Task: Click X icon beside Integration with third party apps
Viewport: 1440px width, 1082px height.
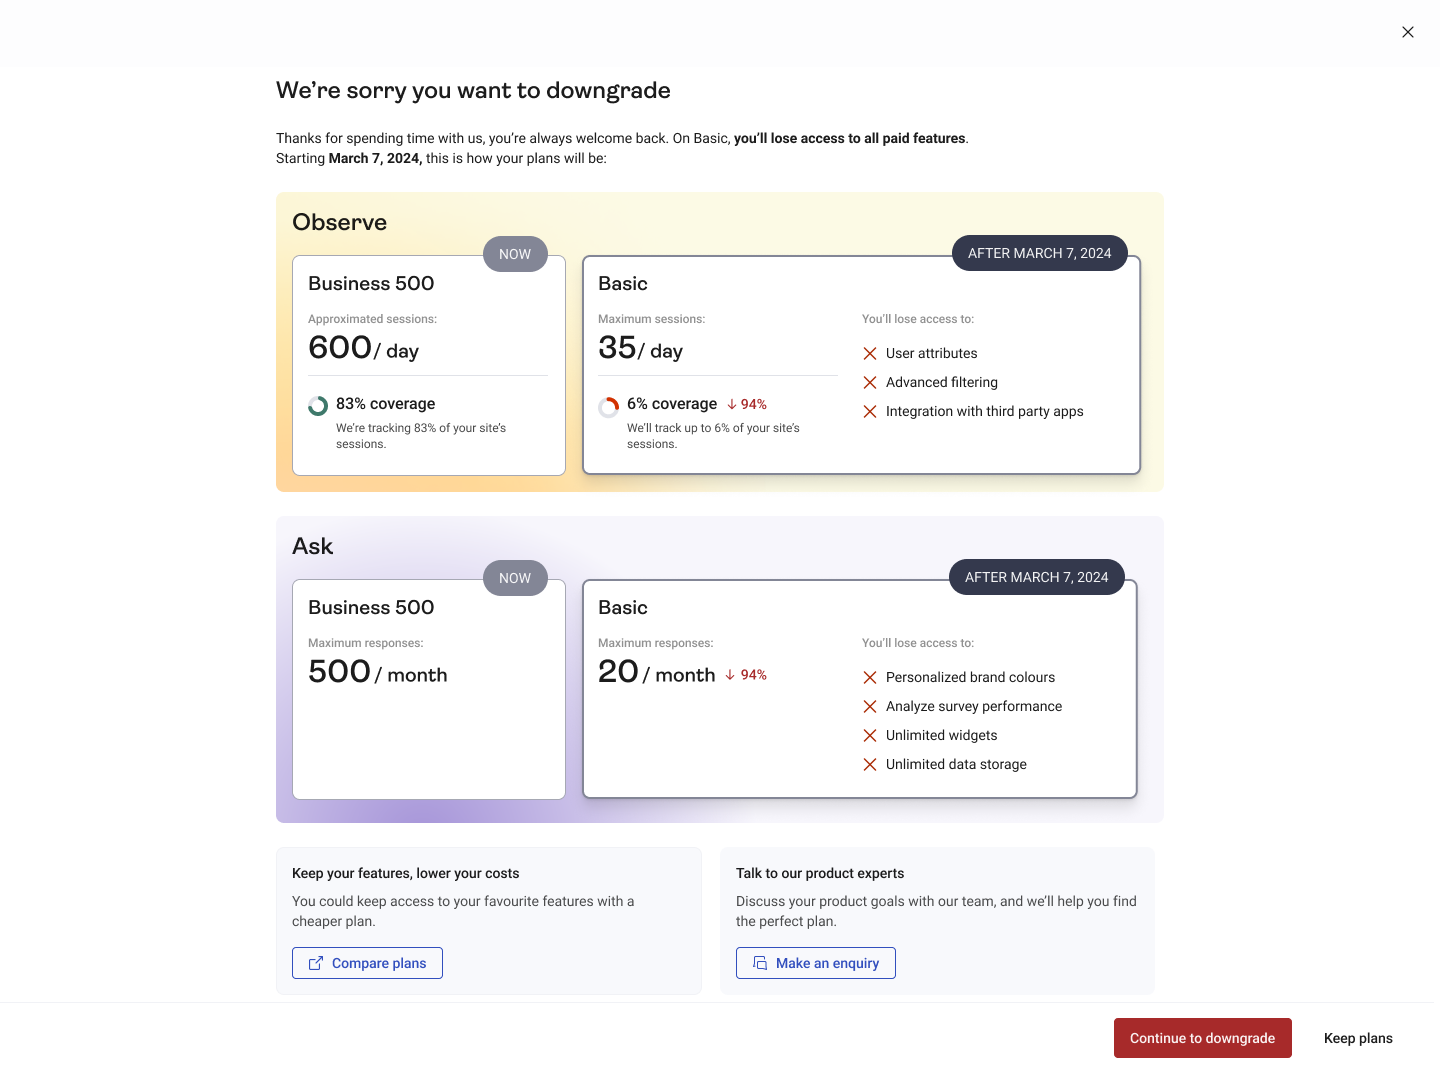Action: [x=870, y=412]
